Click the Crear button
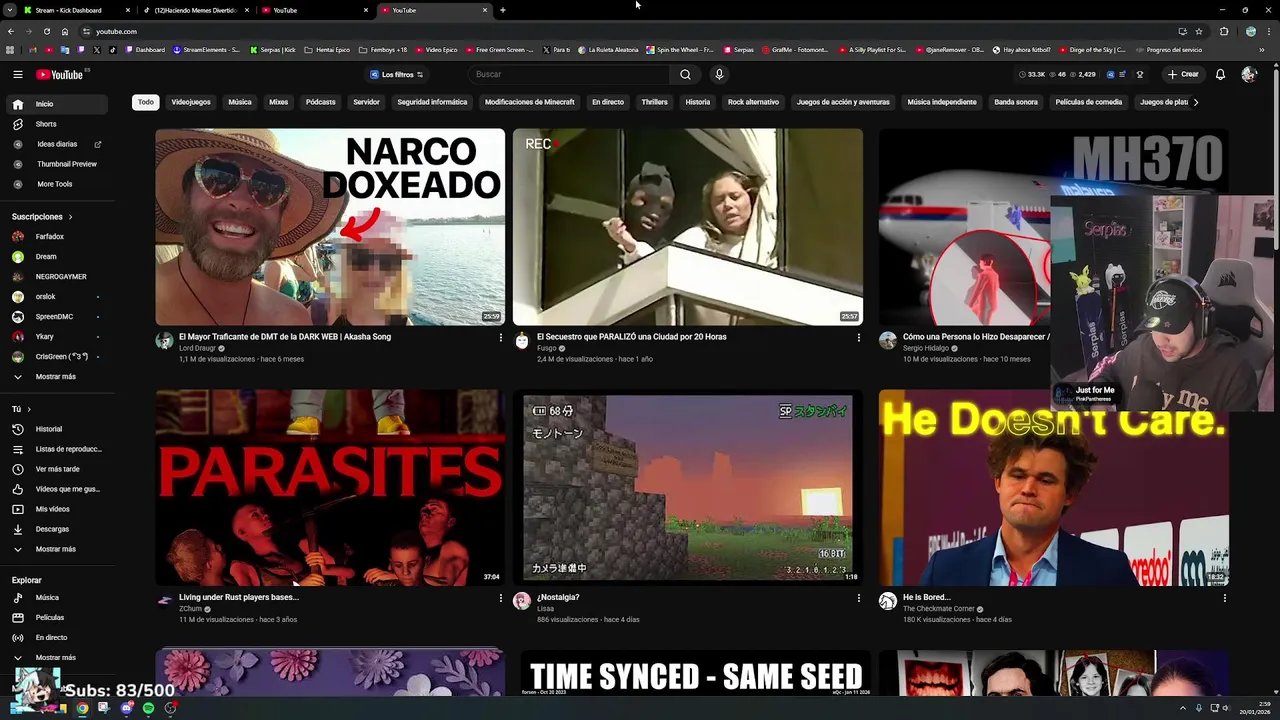The height and width of the screenshot is (720, 1280). click(1182, 74)
